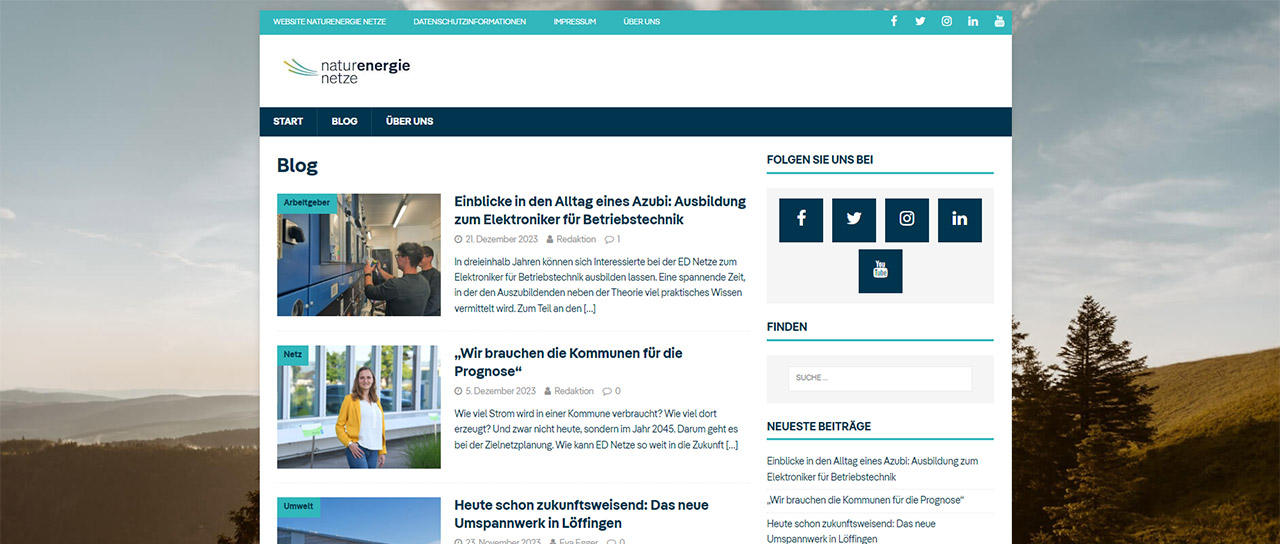Open Impressum in top bar
Viewport: 1280px width, 544px height.
[x=574, y=21]
